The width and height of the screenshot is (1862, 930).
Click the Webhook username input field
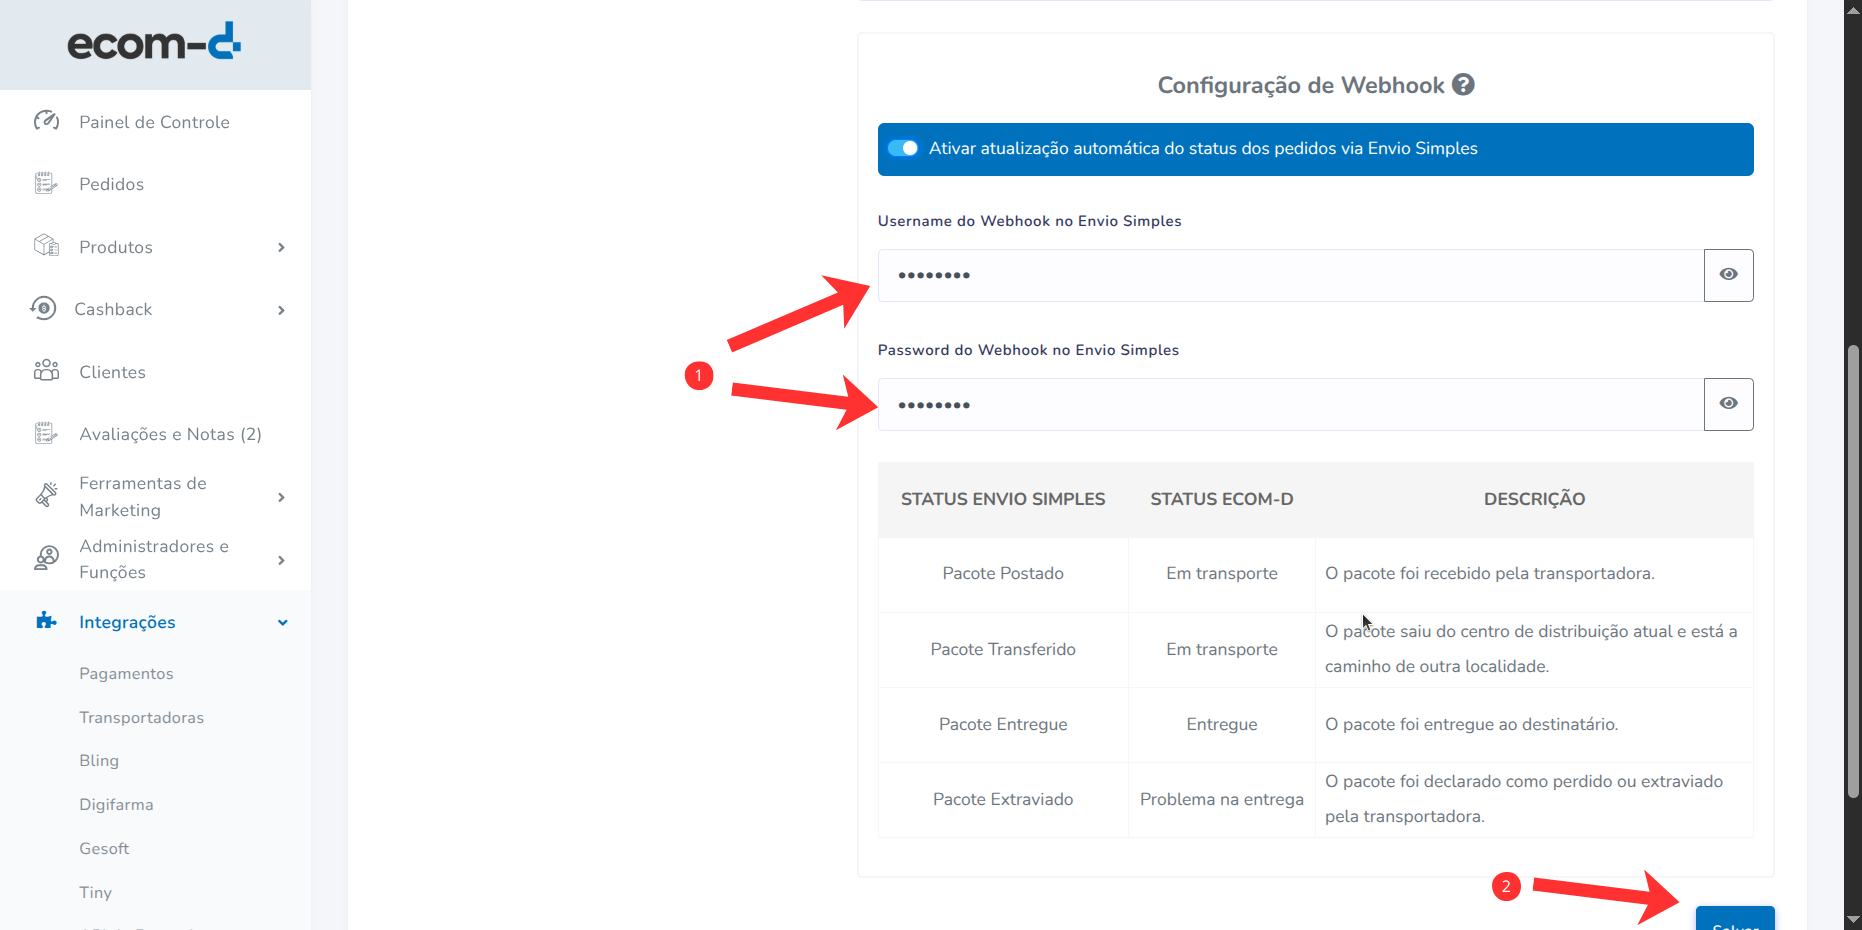1290,275
